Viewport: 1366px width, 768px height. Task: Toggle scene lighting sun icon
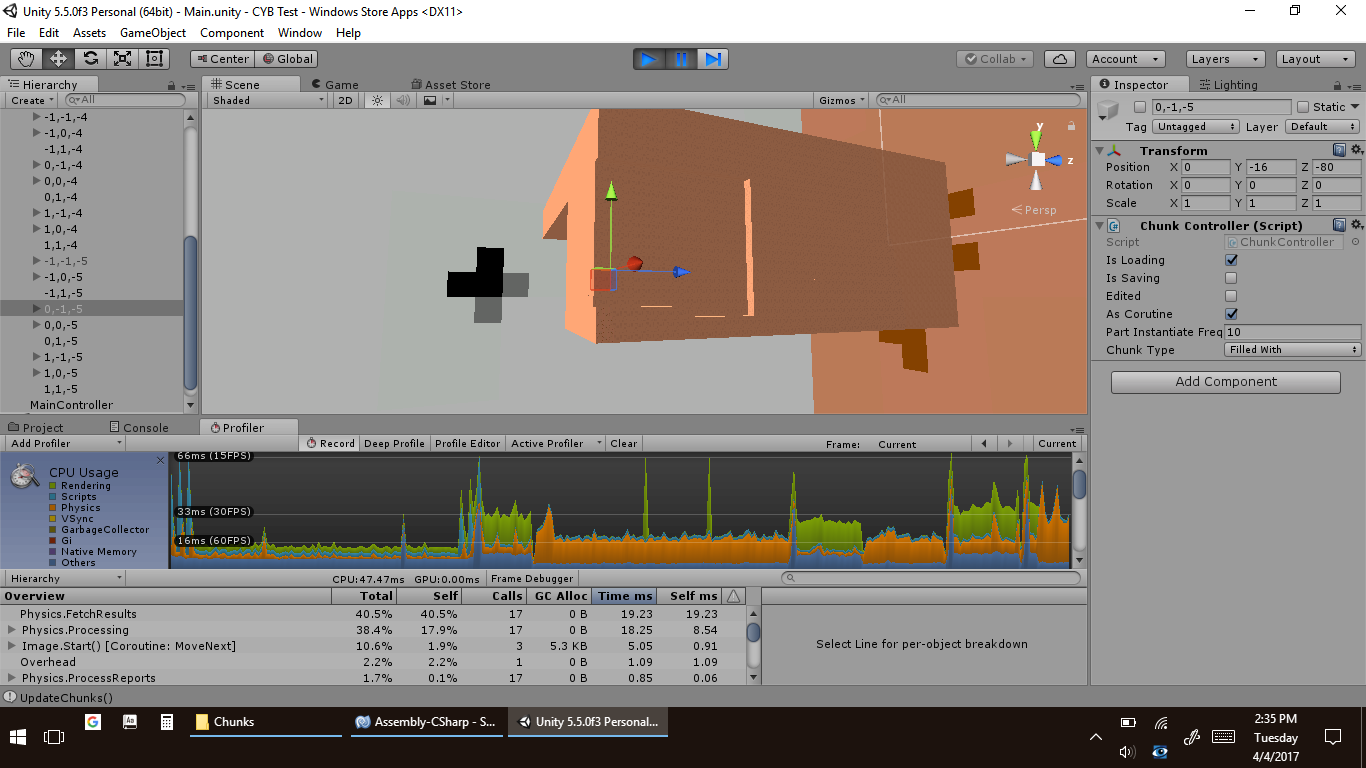377,100
